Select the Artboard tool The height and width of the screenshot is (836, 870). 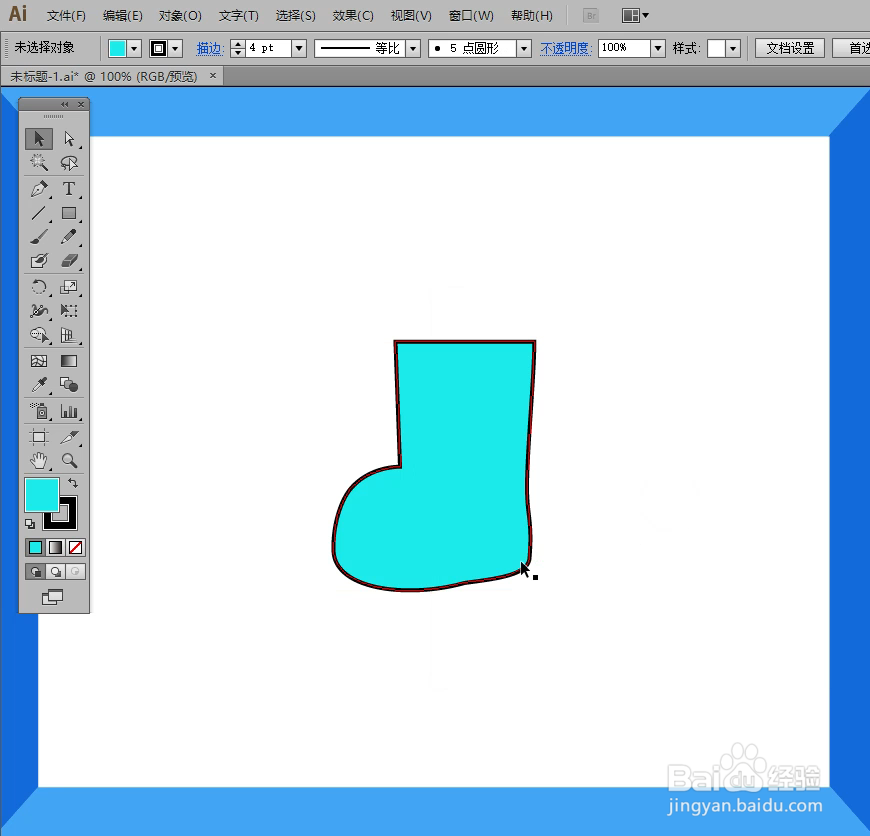tap(39, 437)
